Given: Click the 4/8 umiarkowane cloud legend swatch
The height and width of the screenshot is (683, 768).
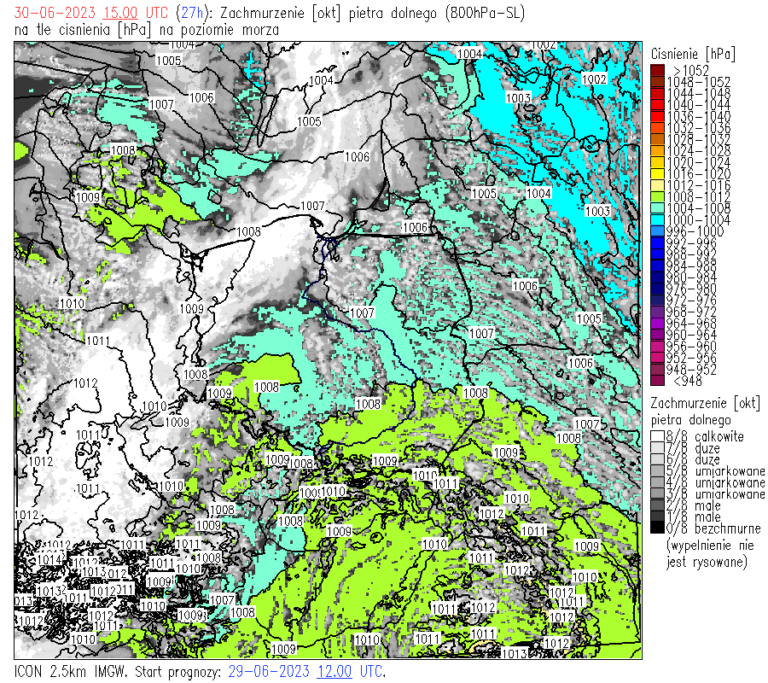Looking at the screenshot, I should click(655, 482).
